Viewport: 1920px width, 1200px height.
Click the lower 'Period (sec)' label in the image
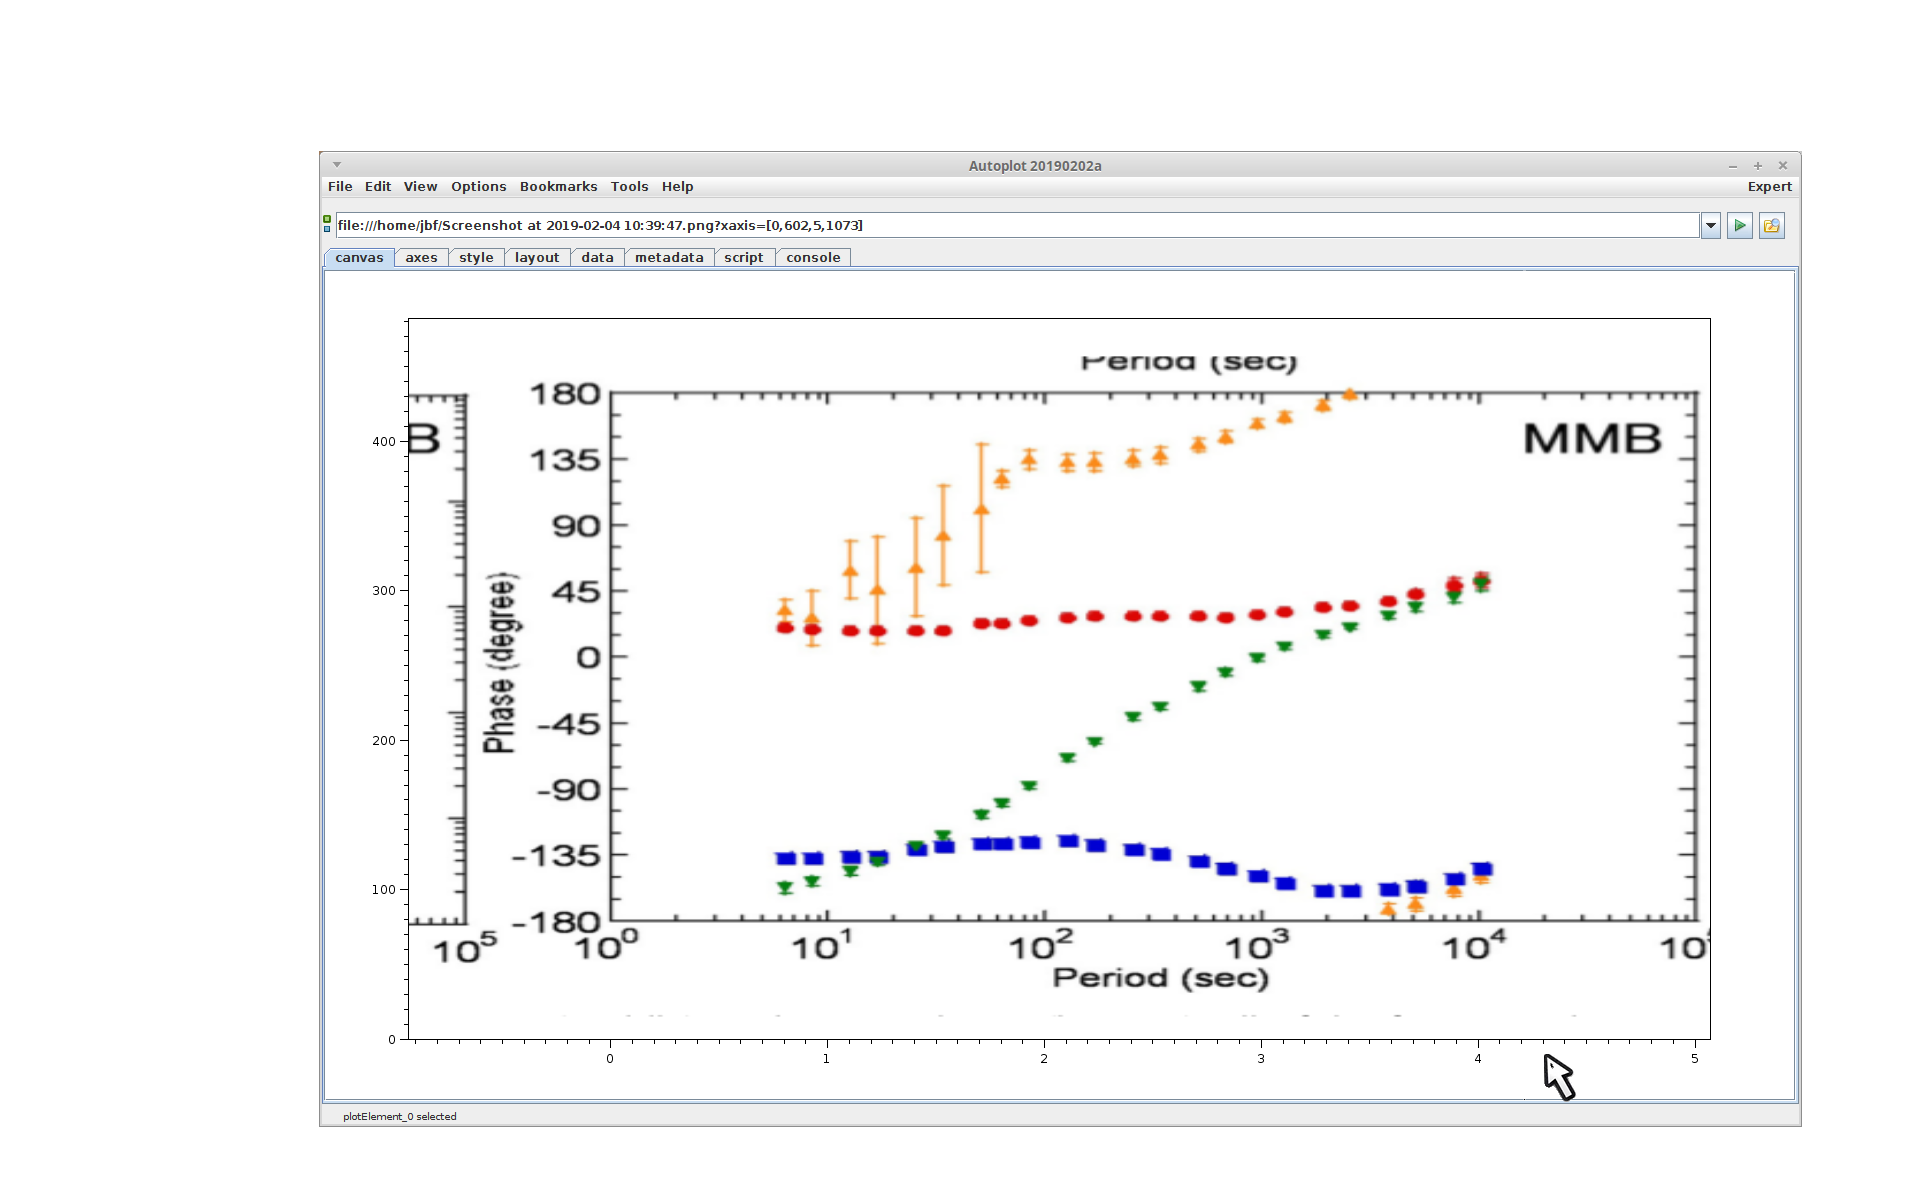(x=1160, y=978)
